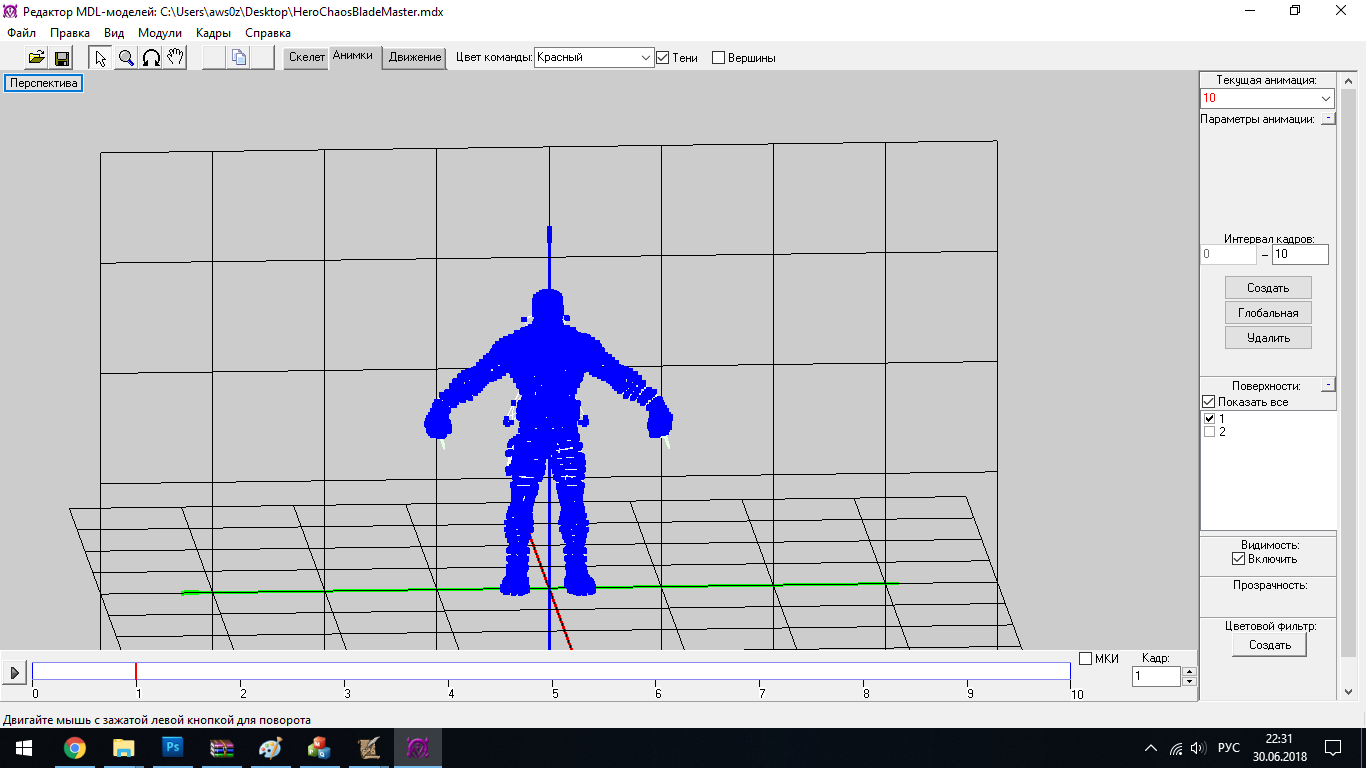Collapse the Параметры анимации section
This screenshot has height=768, width=1366.
(x=1327, y=119)
